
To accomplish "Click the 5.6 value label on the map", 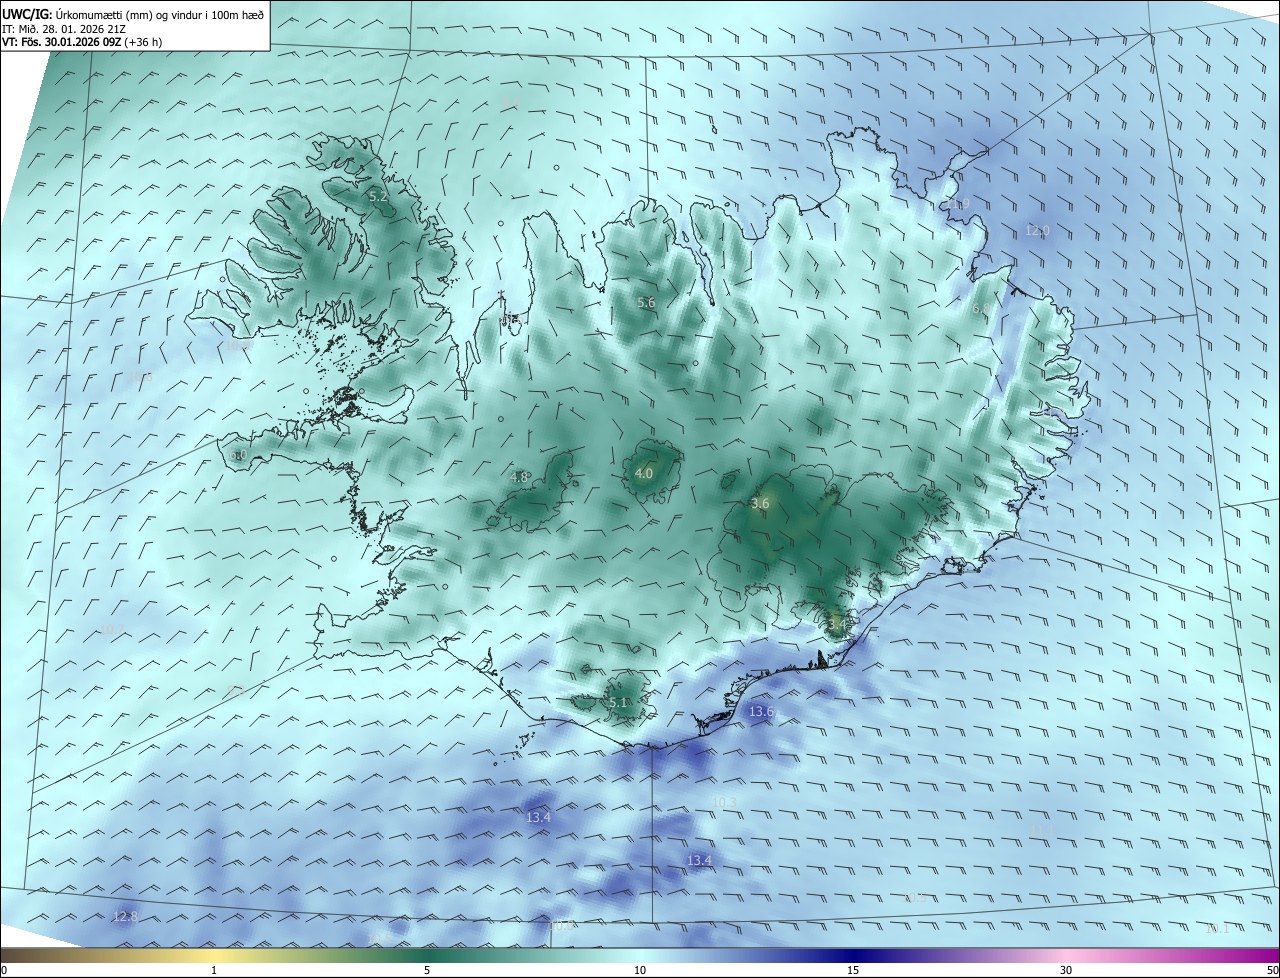I will [646, 302].
